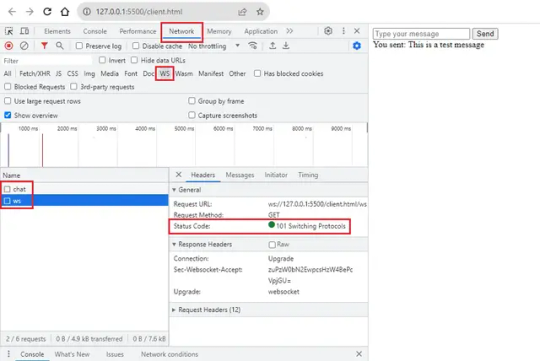The width and height of the screenshot is (540, 361).
Task: Open the browser home page
Action: click(65, 12)
